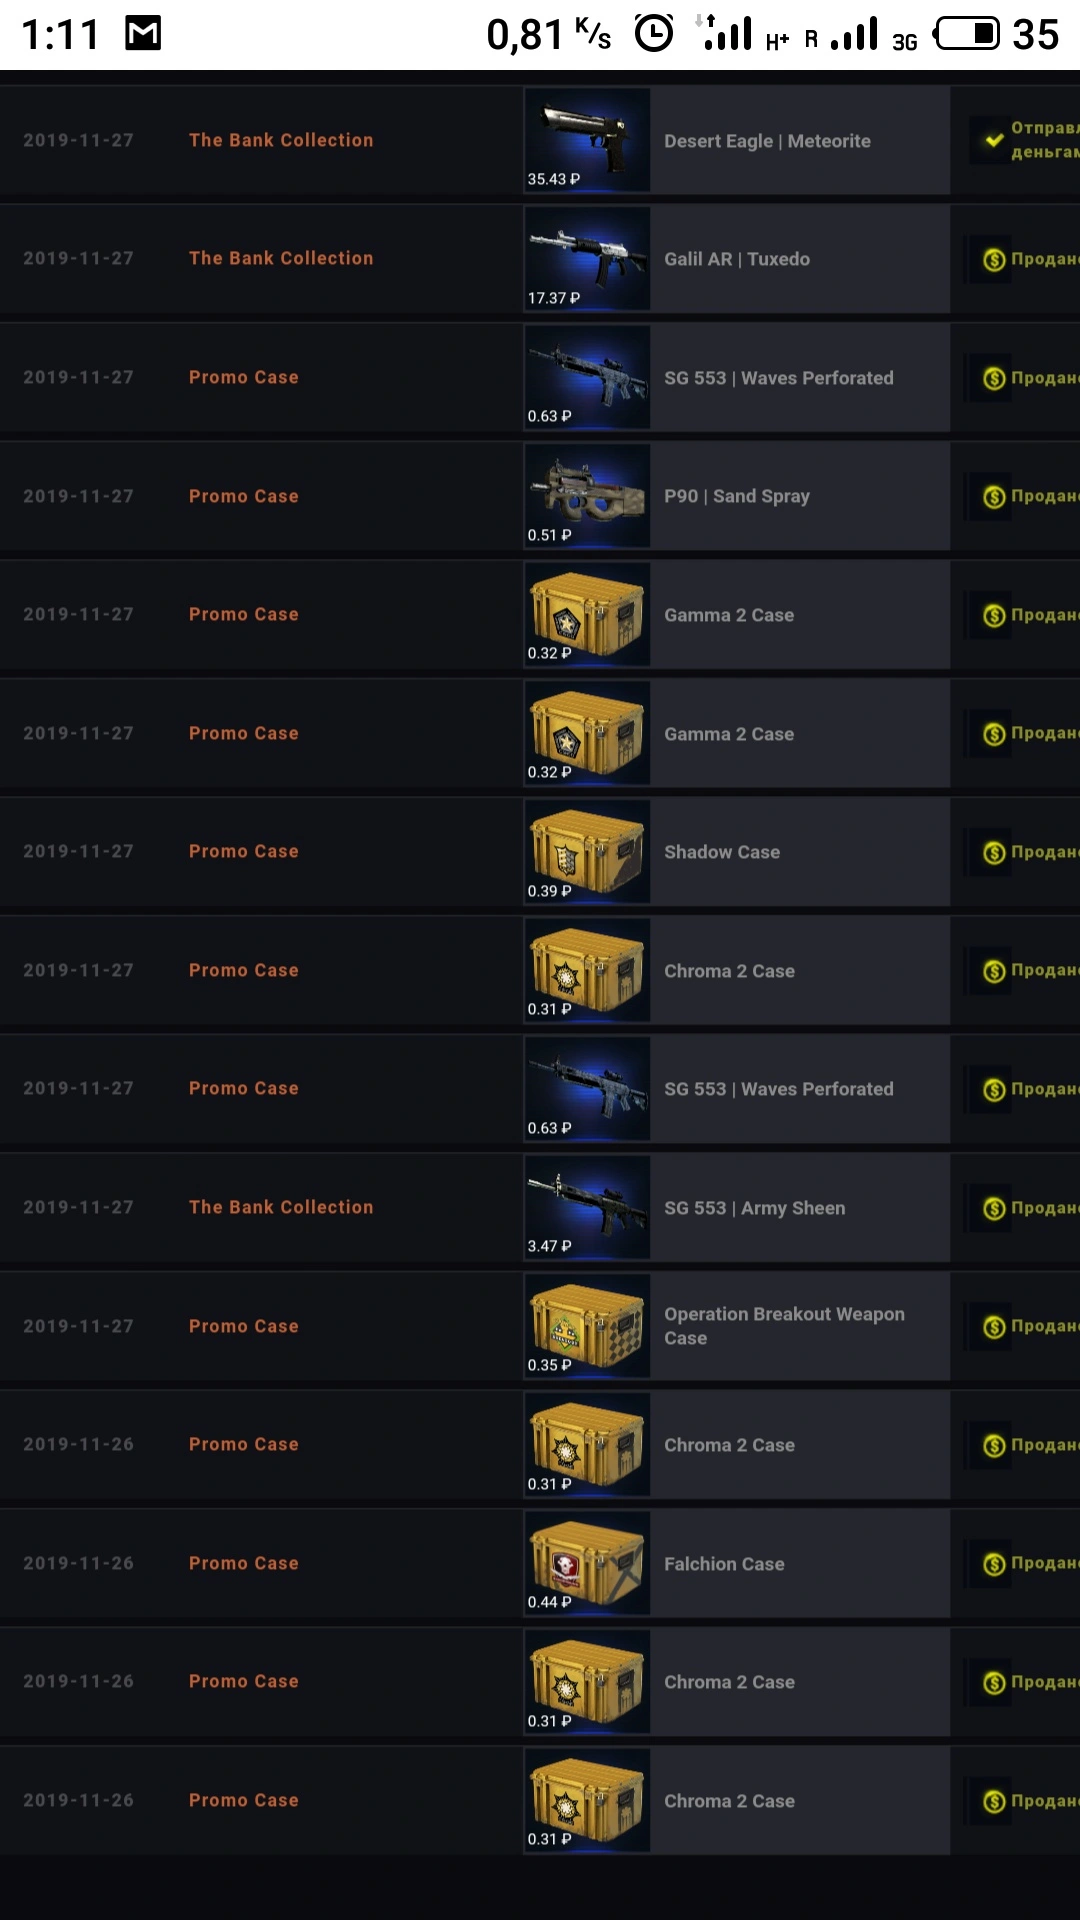
Task: Tap the Falchion Case crate icon
Action: pyautogui.click(x=587, y=1563)
